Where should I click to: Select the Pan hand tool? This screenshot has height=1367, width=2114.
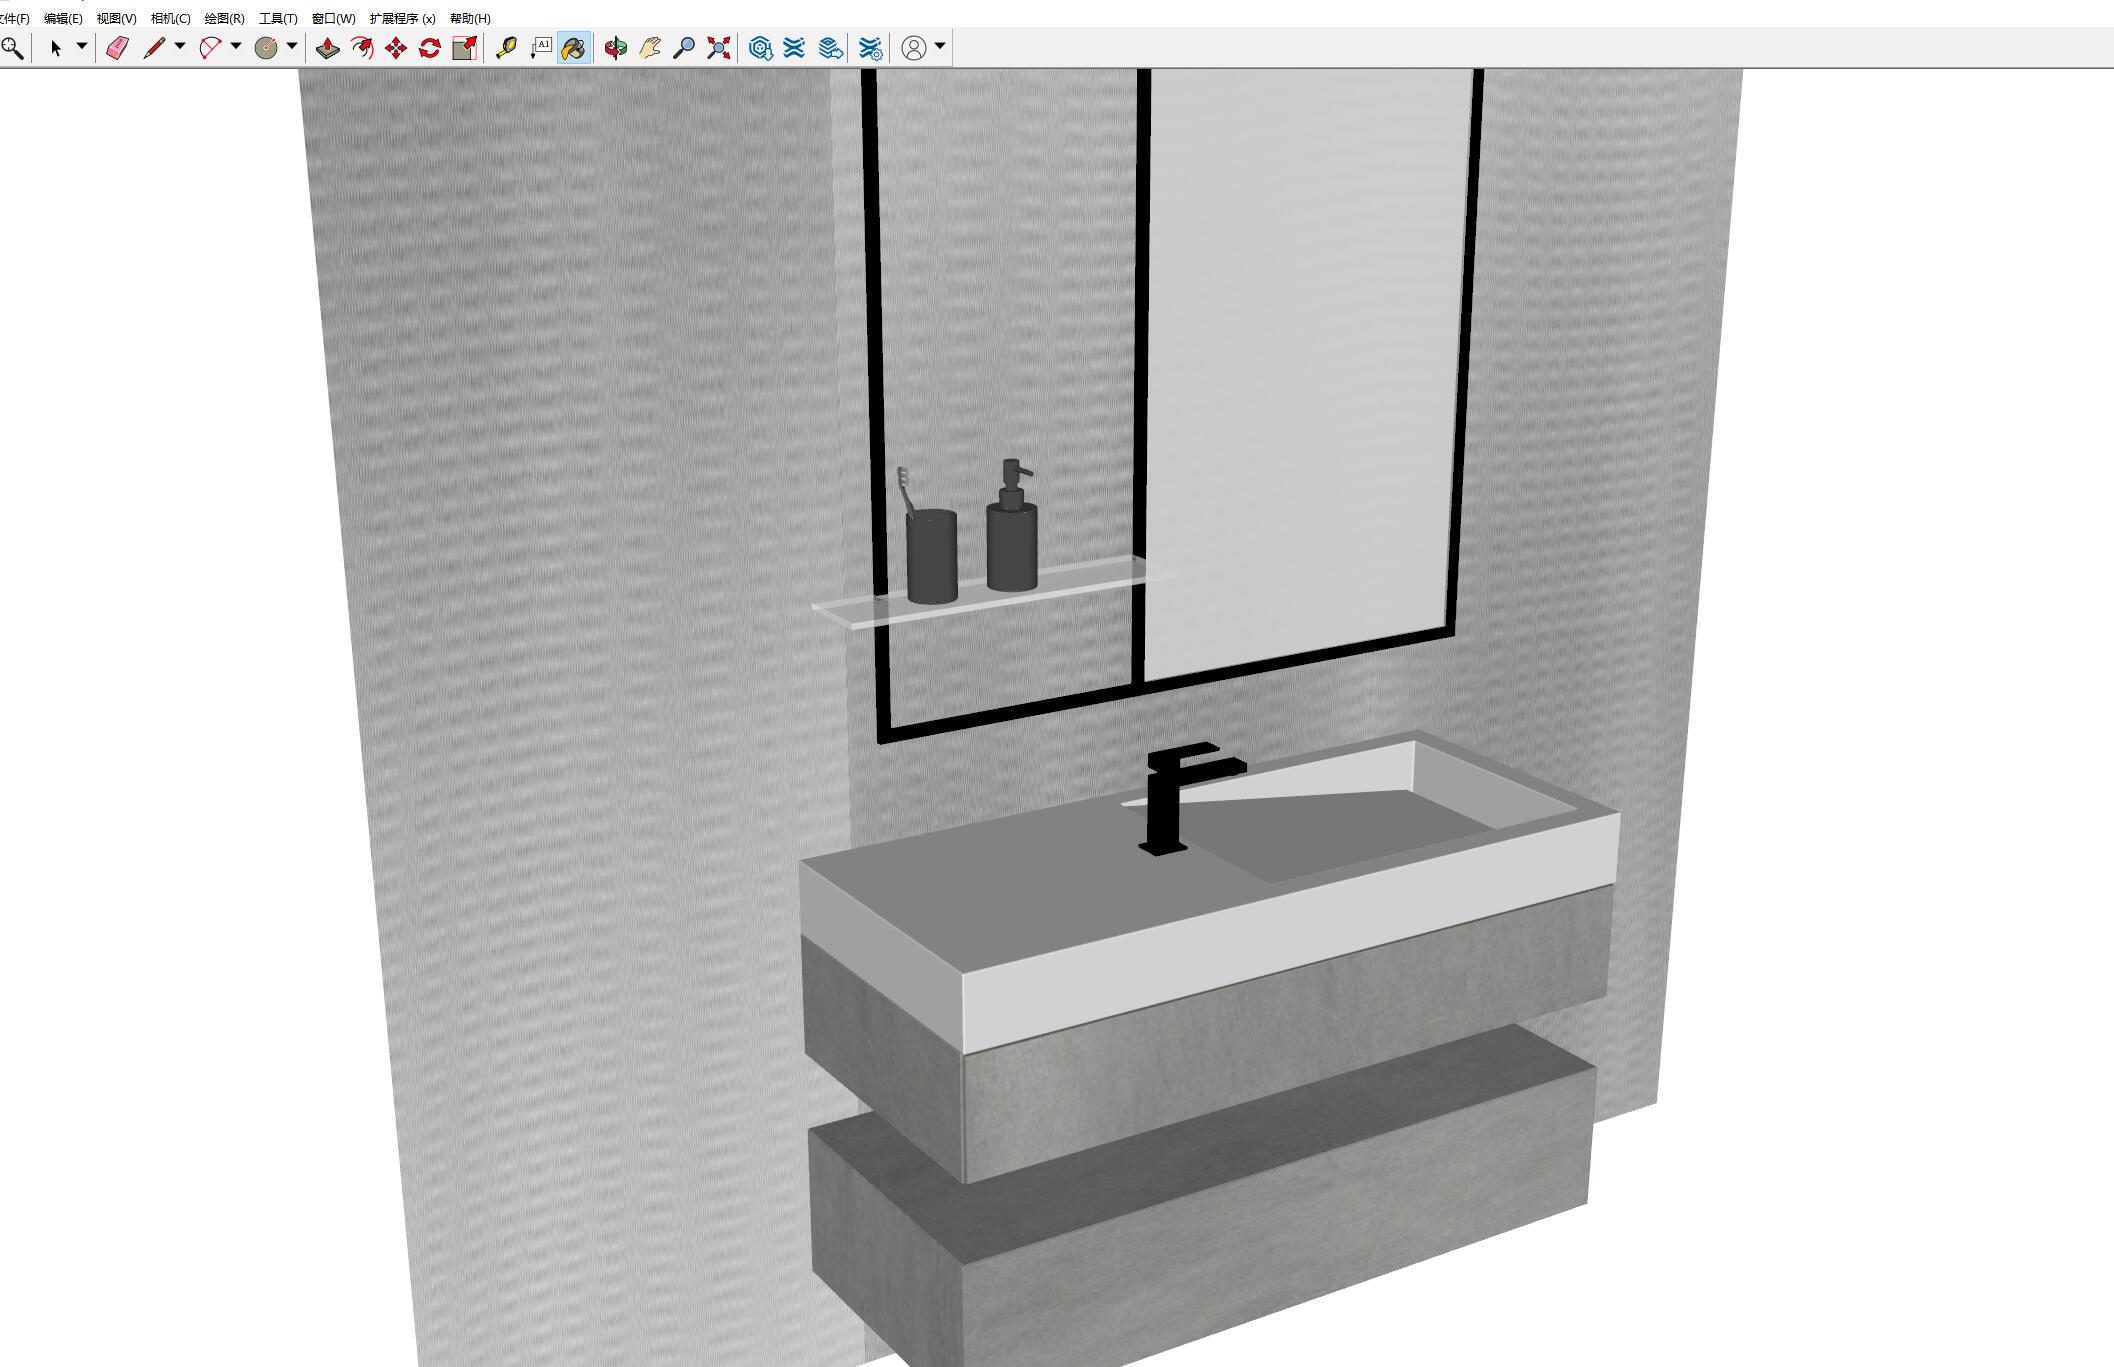tap(649, 48)
